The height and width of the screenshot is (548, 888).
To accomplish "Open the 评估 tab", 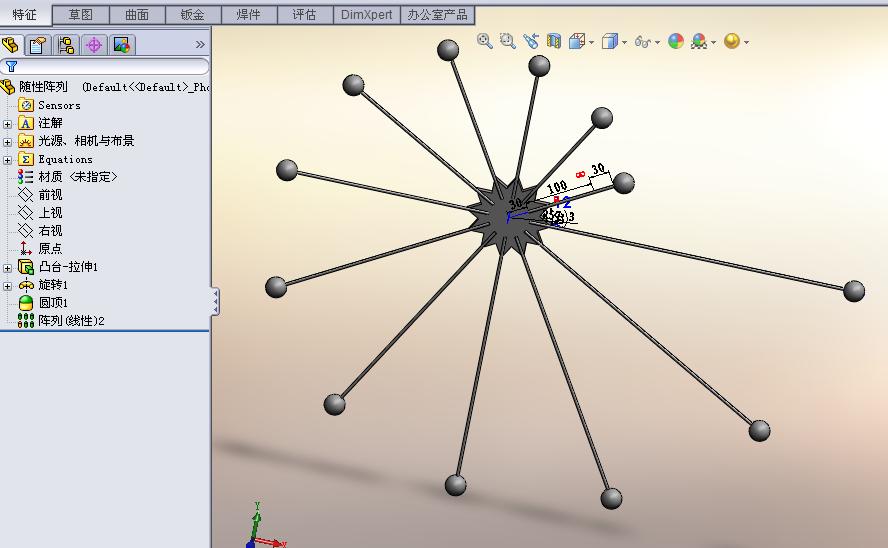I will tap(305, 15).
